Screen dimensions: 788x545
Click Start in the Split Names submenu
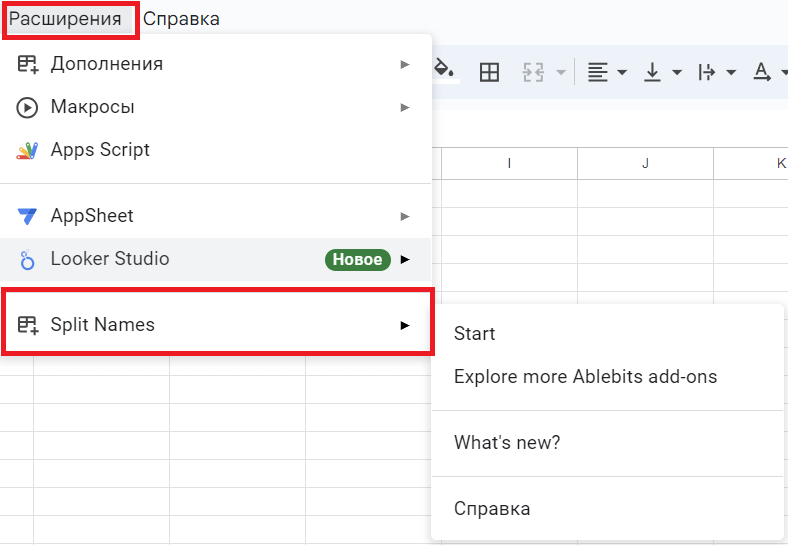pyautogui.click(x=475, y=334)
